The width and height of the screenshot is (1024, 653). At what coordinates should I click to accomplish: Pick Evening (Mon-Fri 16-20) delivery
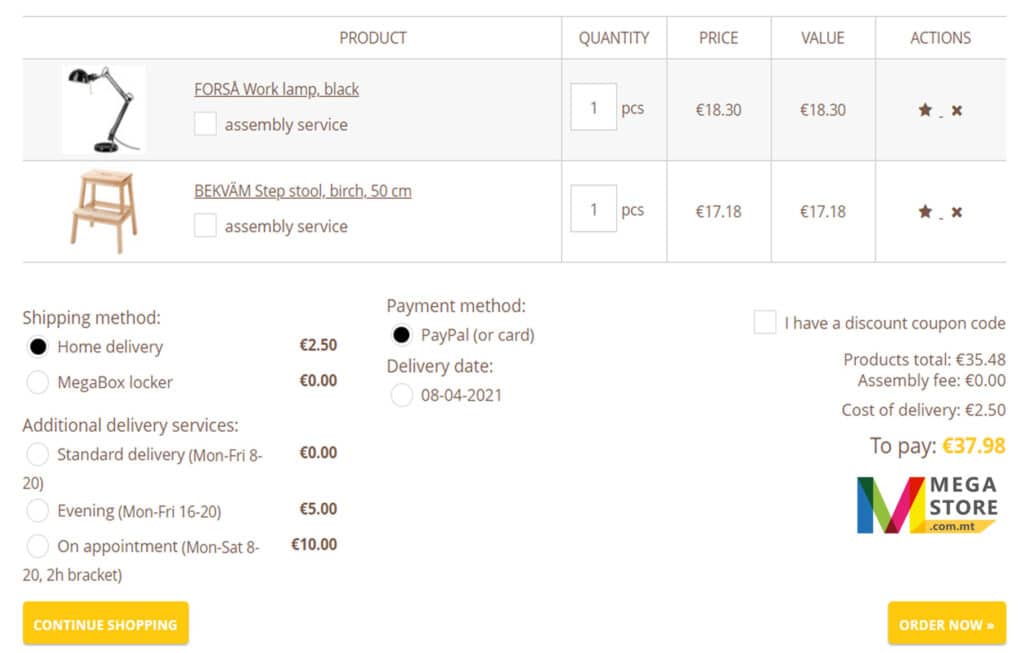point(38,511)
